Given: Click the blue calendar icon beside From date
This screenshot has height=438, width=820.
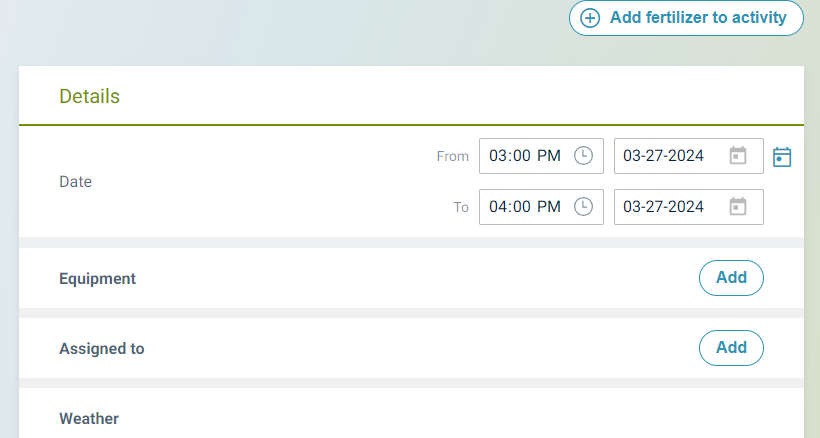Looking at the screenshot, I should tap(782, 157).
